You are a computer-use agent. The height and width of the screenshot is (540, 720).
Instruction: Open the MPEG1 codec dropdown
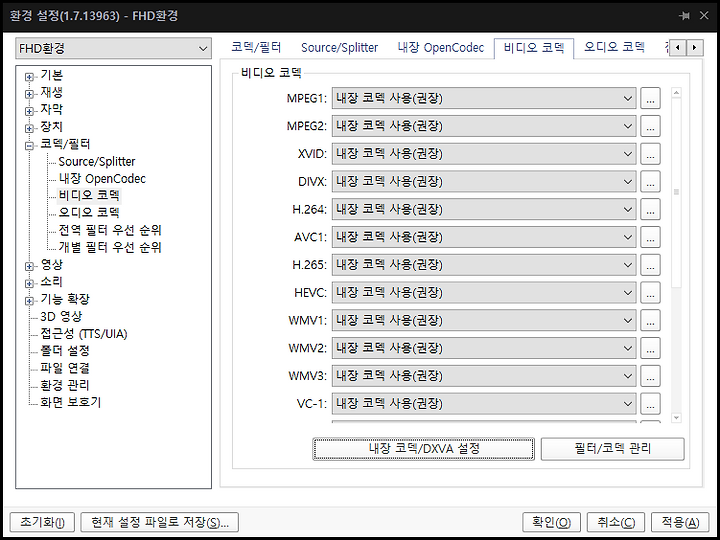484,98
